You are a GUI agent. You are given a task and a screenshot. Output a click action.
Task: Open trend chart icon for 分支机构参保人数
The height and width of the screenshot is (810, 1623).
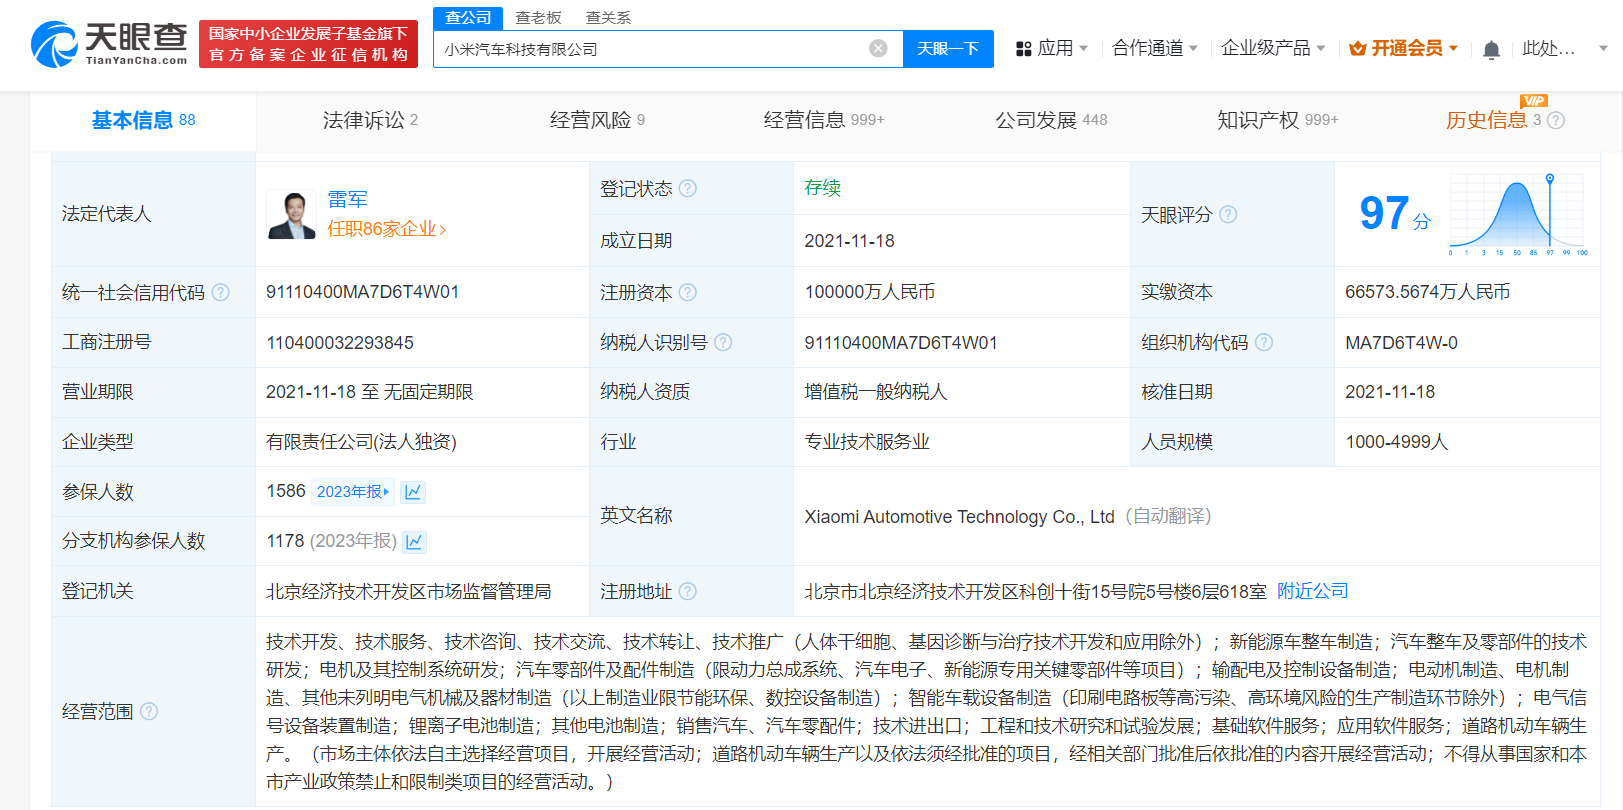click(x=414, y=541)
